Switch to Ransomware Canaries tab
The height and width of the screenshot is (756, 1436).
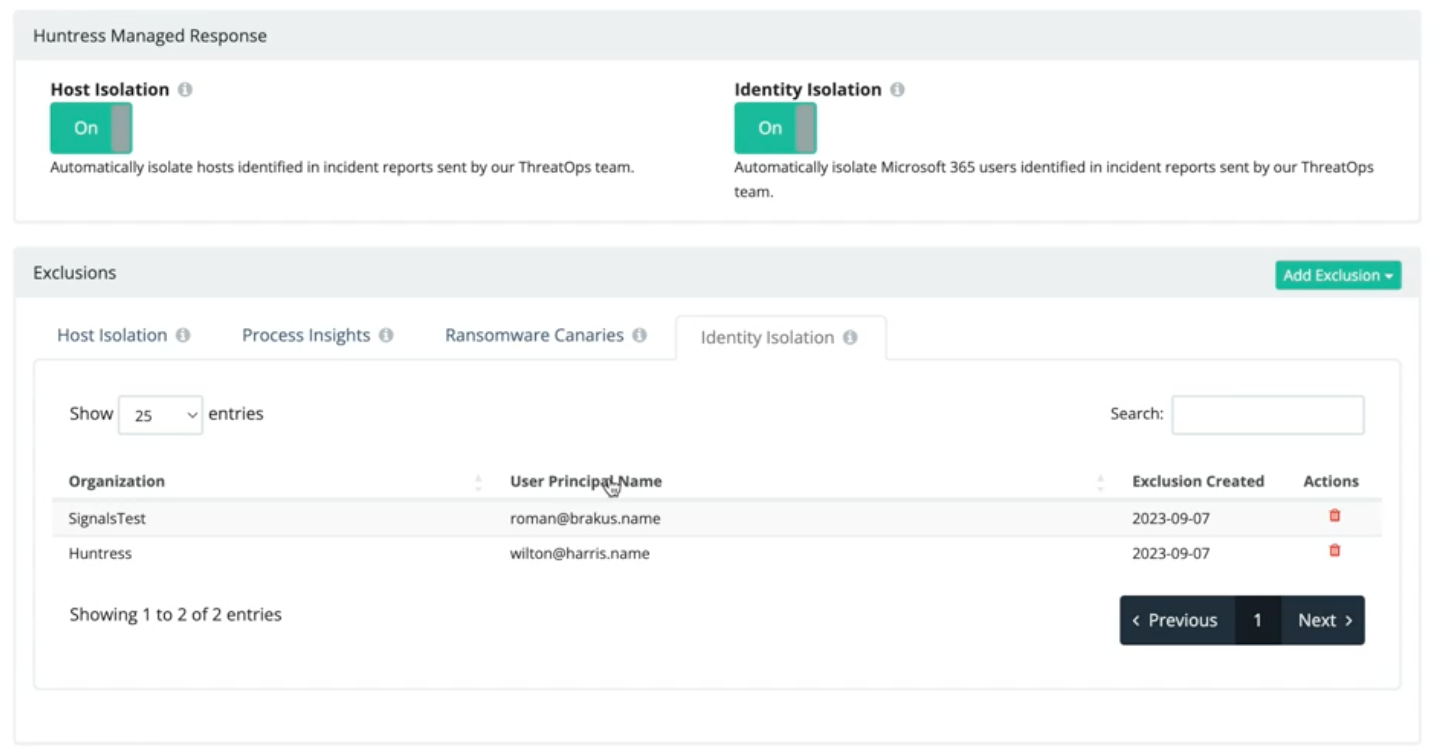pos(546,336)
